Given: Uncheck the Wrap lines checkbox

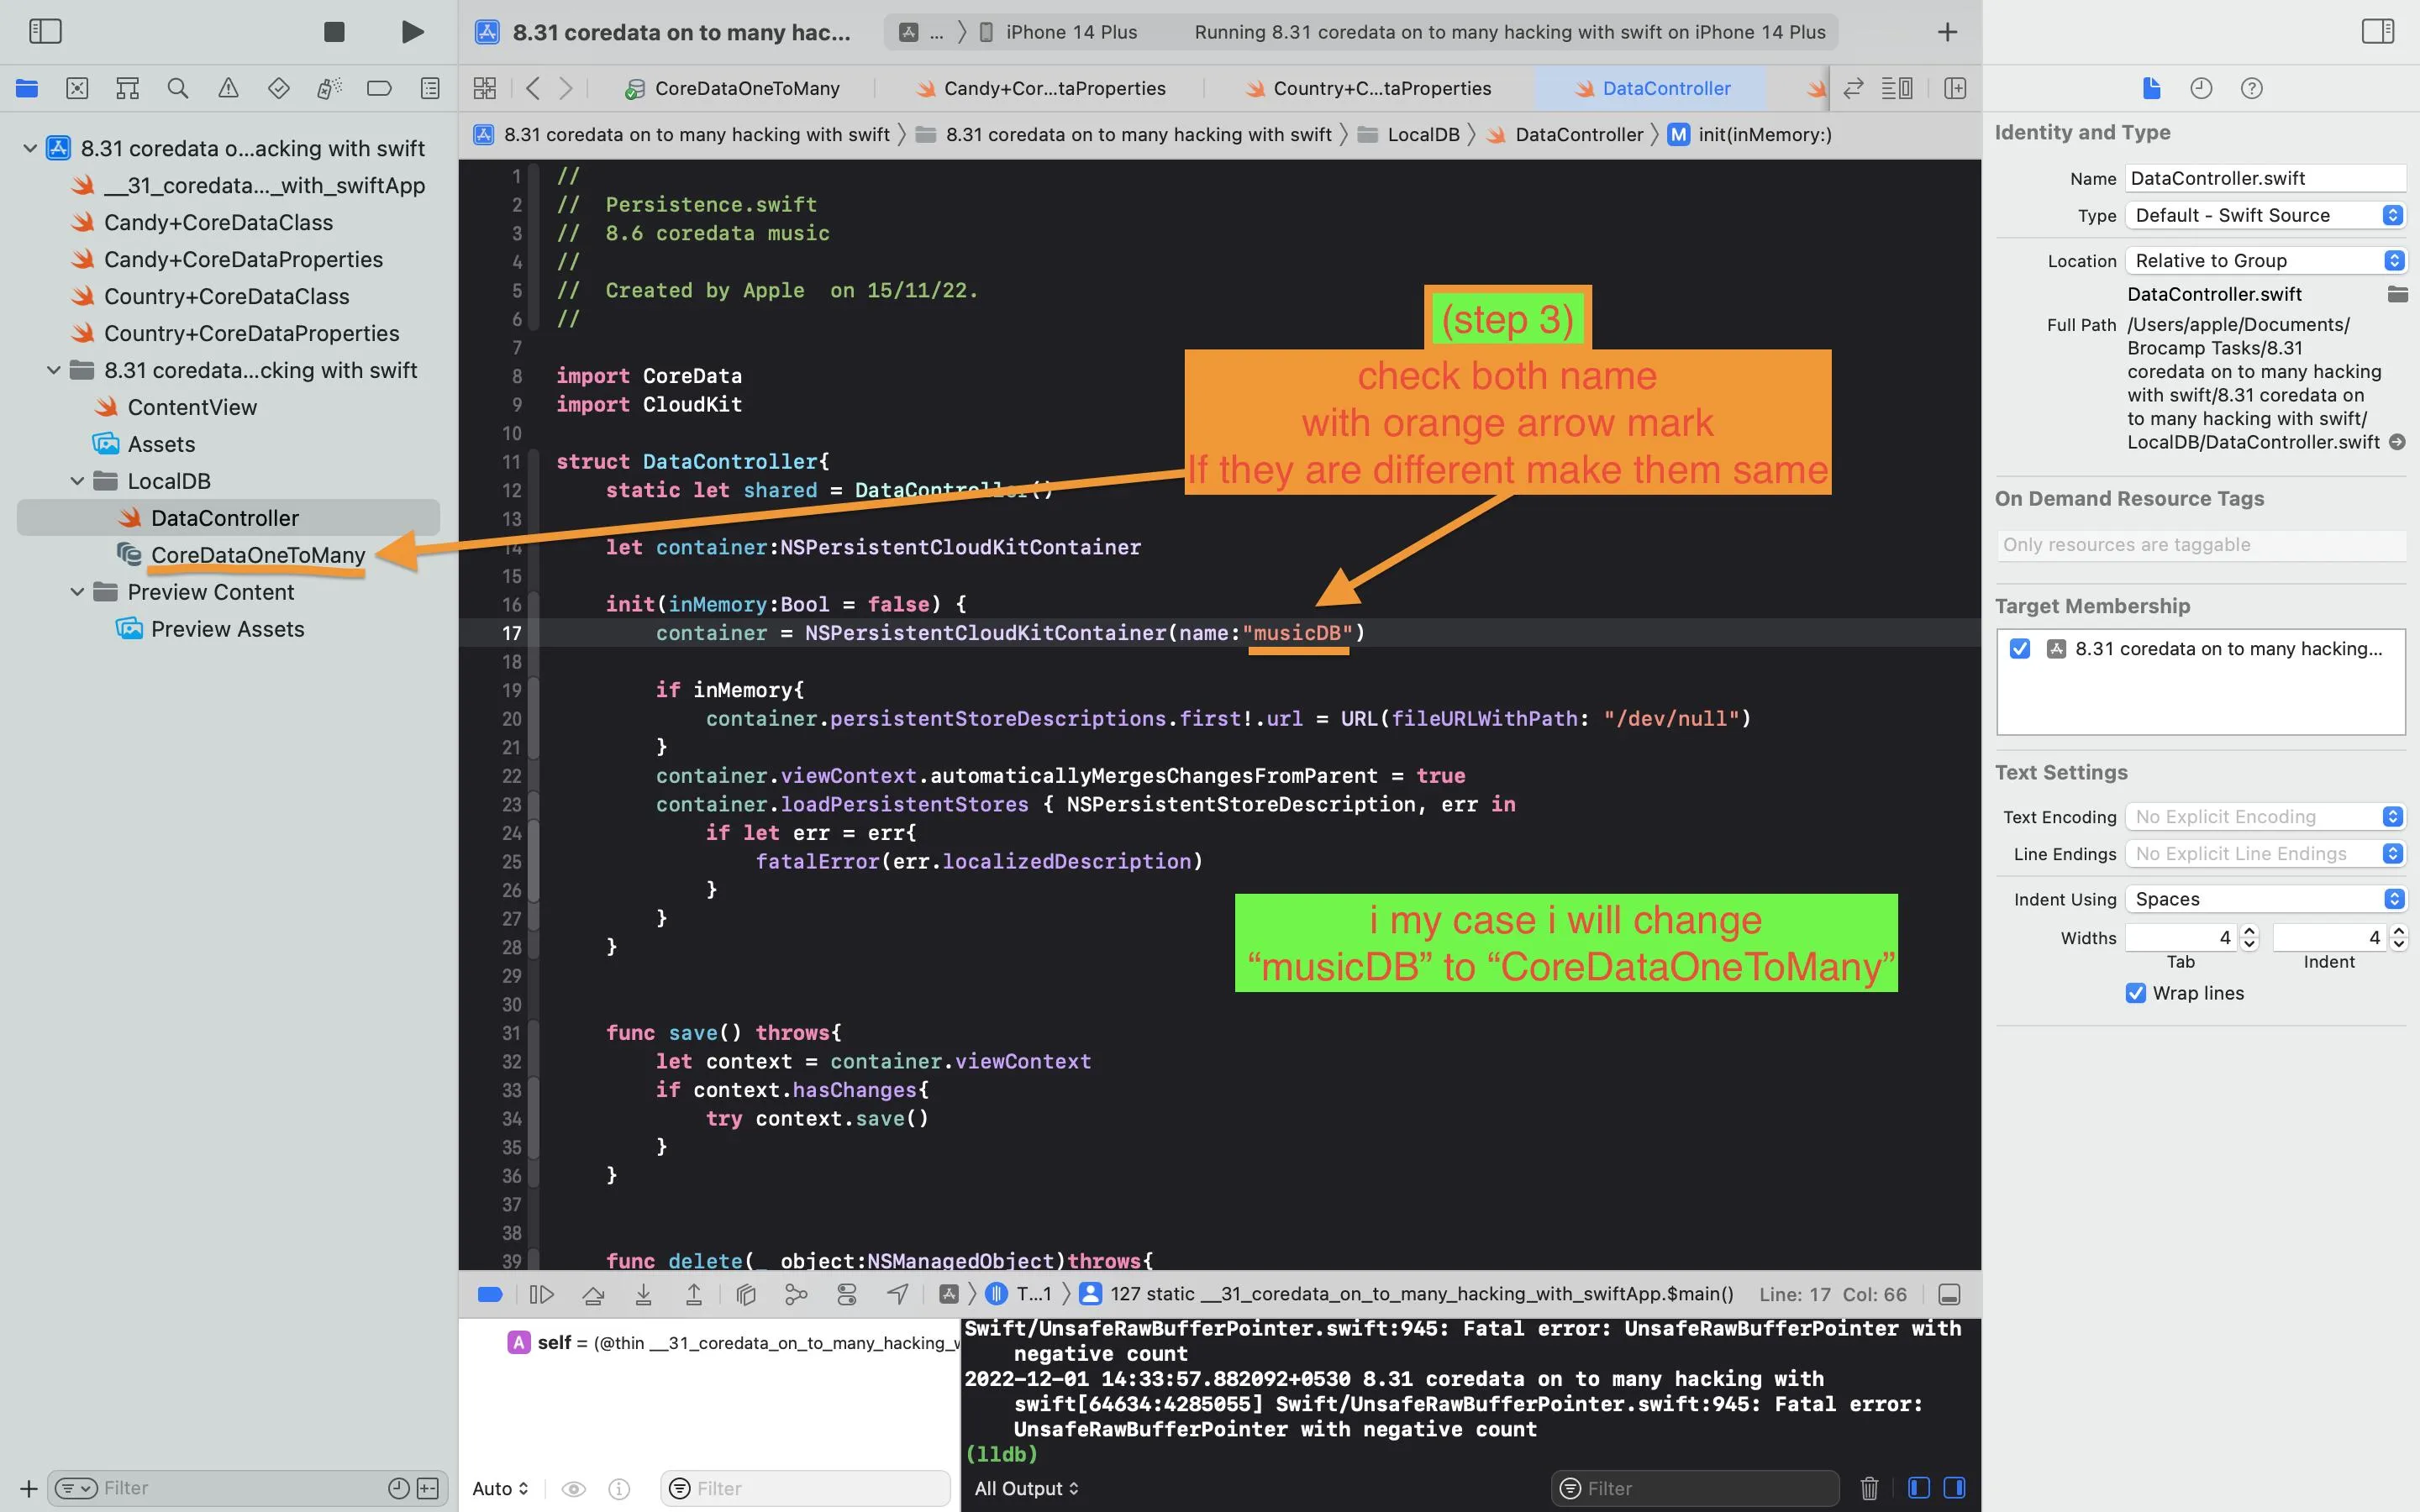Looking at the screenshot, I should tap(2135, 993).
